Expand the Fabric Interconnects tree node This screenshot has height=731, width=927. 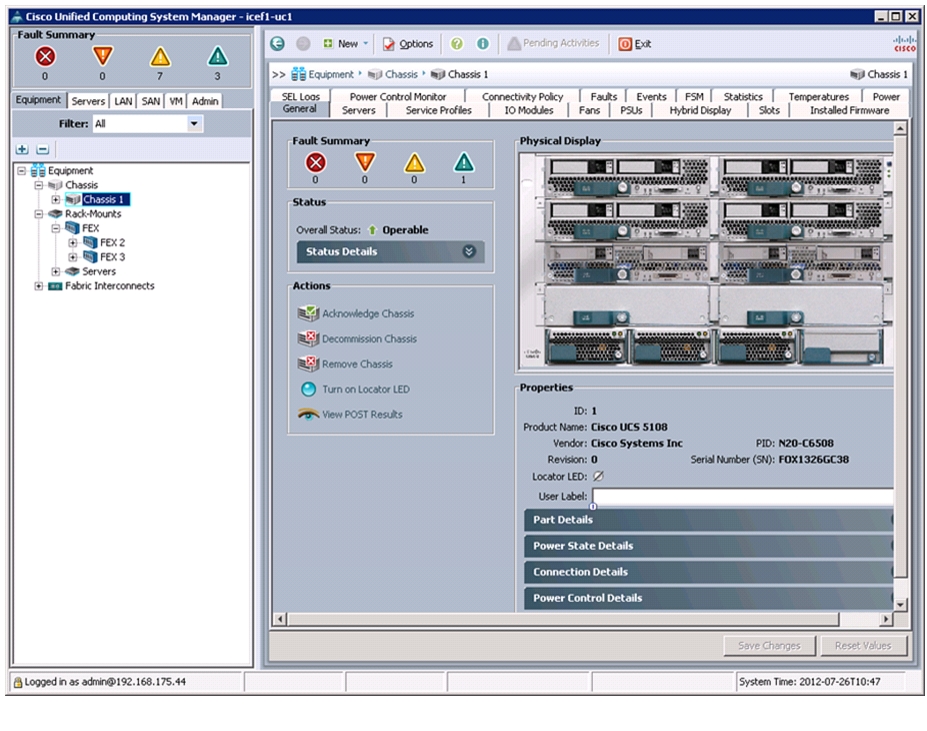39,286
